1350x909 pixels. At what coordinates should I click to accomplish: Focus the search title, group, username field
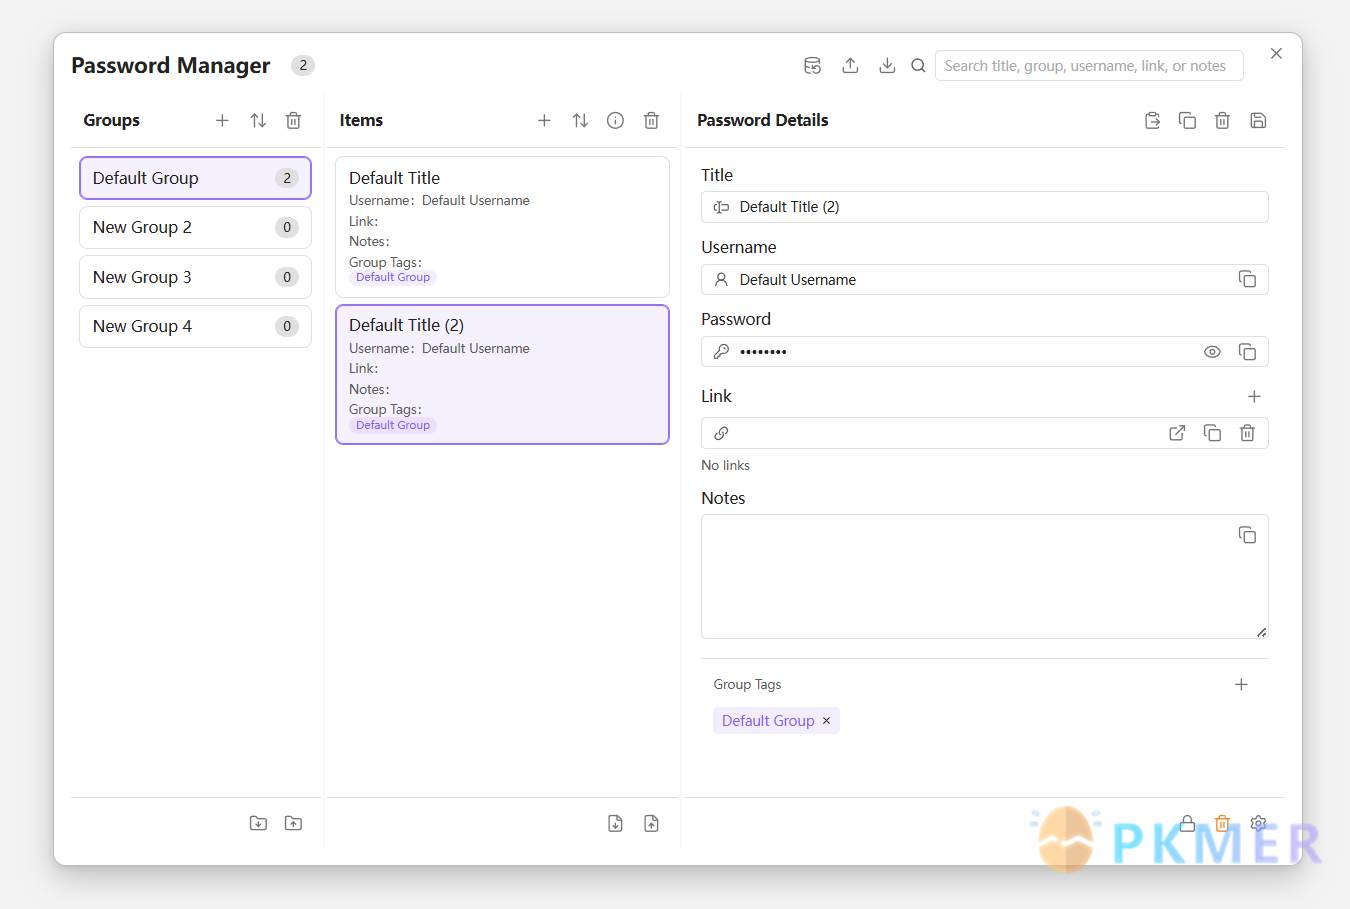click(x=1089, y=66)
